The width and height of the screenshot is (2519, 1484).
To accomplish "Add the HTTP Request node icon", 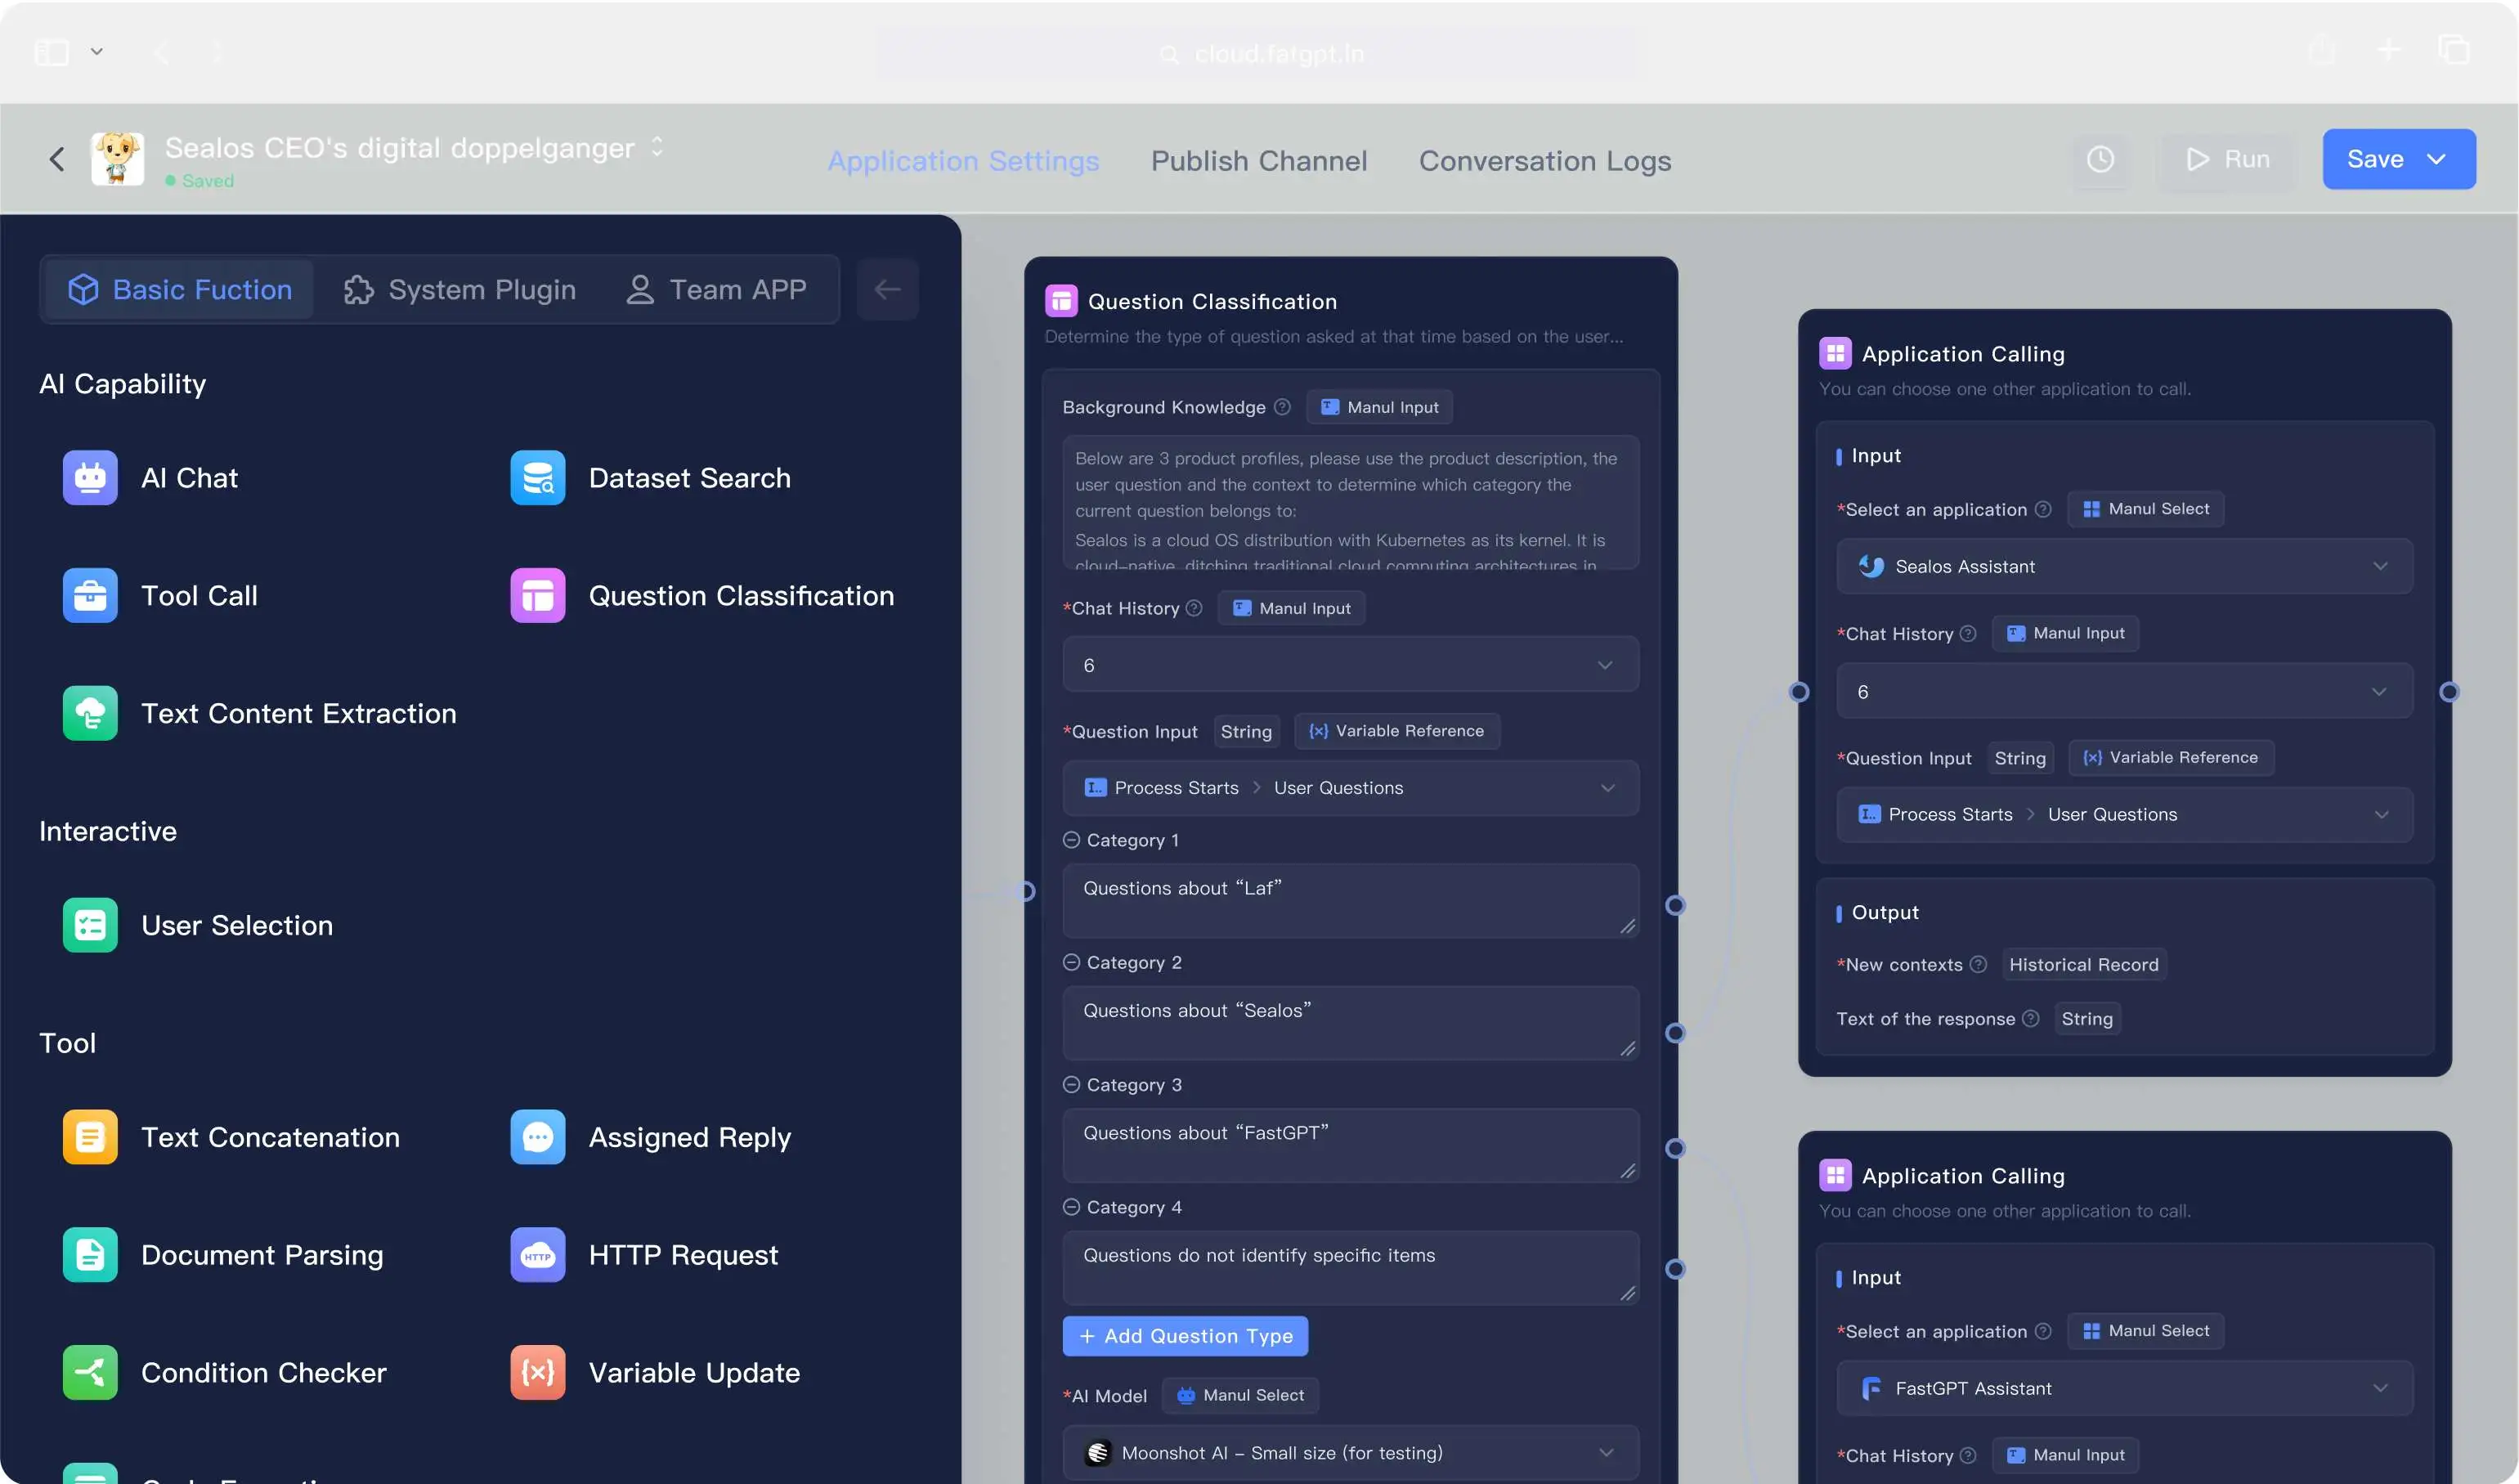I will coord(537,1256).
